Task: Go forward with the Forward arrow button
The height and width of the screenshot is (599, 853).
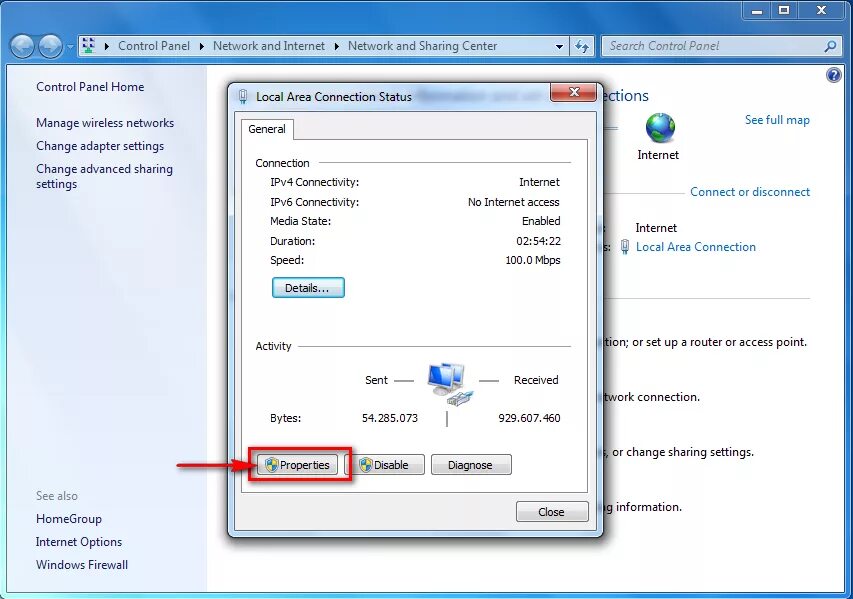Action: [51, 47]
